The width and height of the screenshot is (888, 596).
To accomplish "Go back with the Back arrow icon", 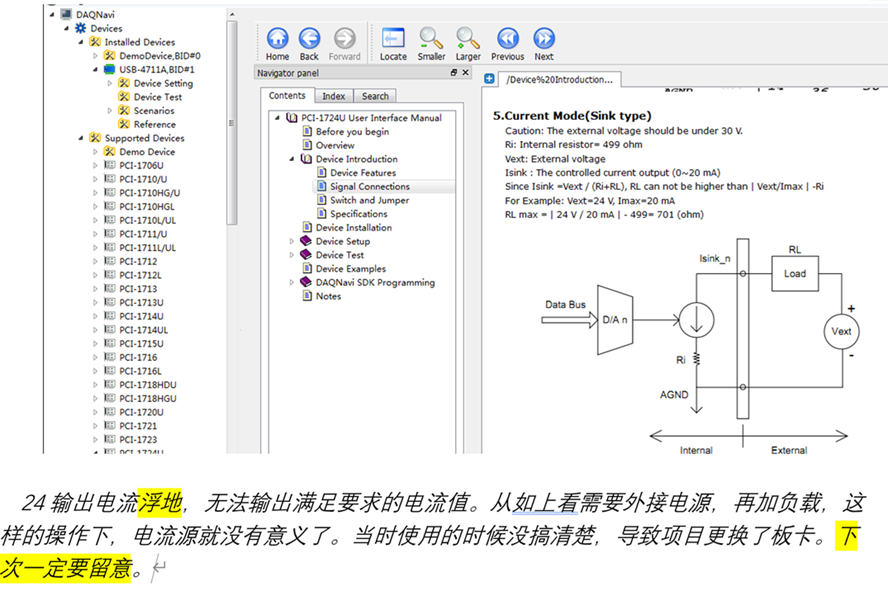I will (310, 39).
